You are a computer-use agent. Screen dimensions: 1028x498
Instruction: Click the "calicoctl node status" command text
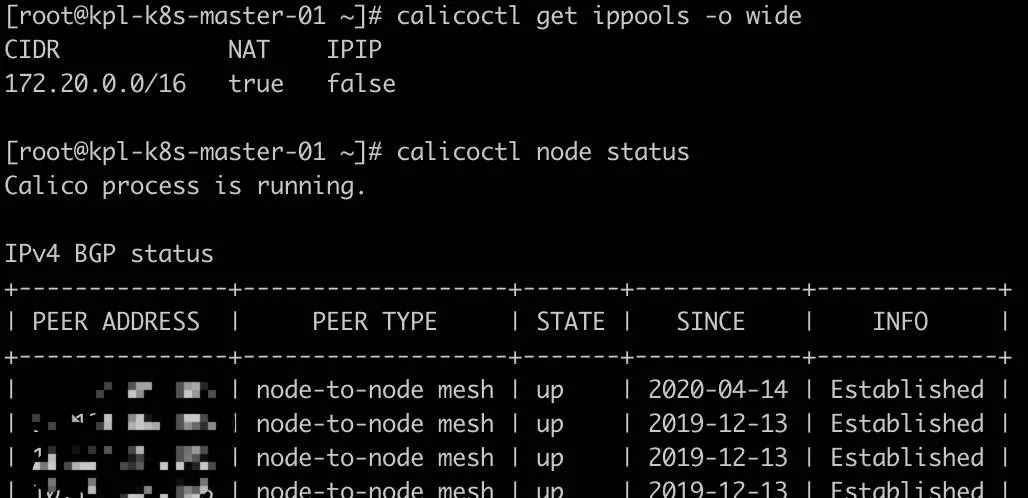[x=542, y=152]
